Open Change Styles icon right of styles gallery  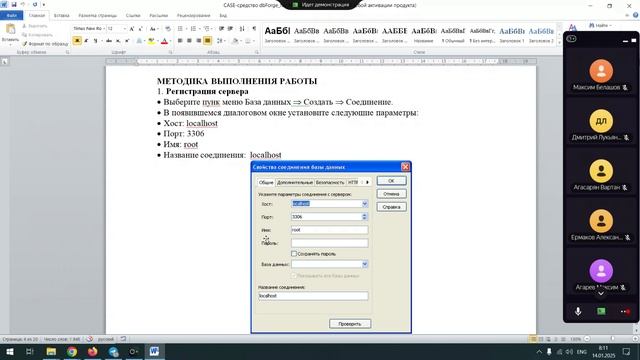click(573, 28)
